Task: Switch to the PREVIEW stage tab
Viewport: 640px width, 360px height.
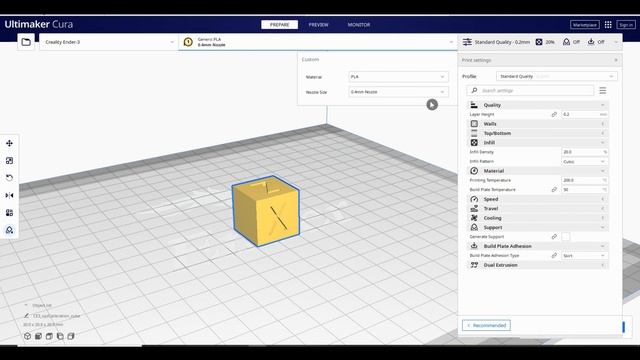Action: [318, 25]
